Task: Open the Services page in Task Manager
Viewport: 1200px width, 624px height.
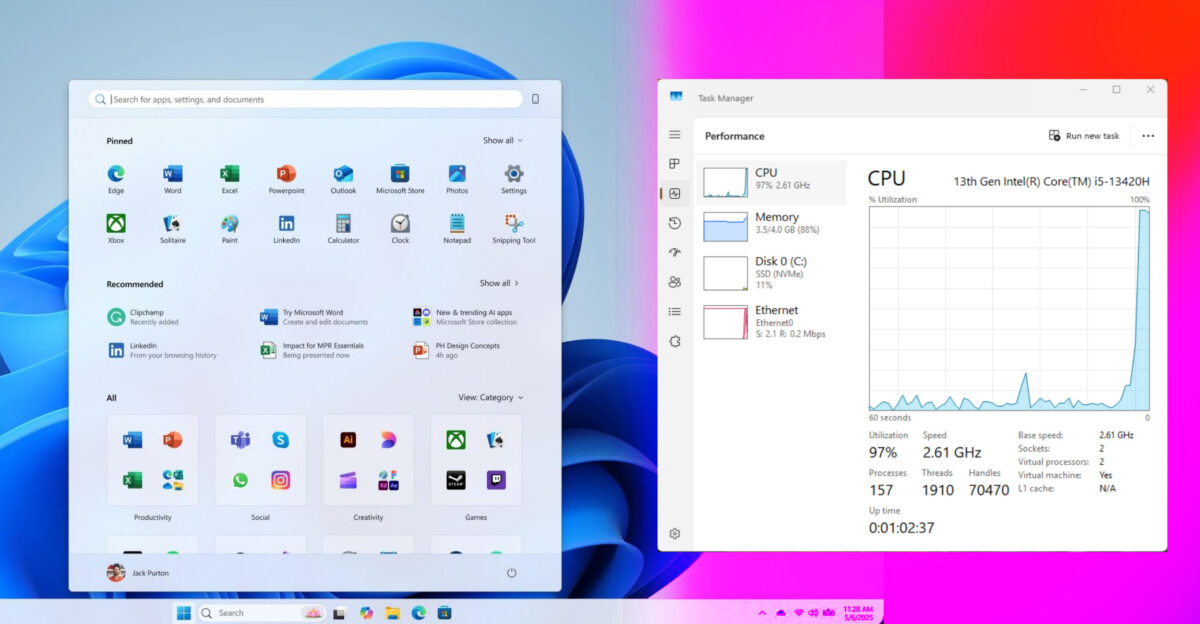Action: click(x=675, y=341)
